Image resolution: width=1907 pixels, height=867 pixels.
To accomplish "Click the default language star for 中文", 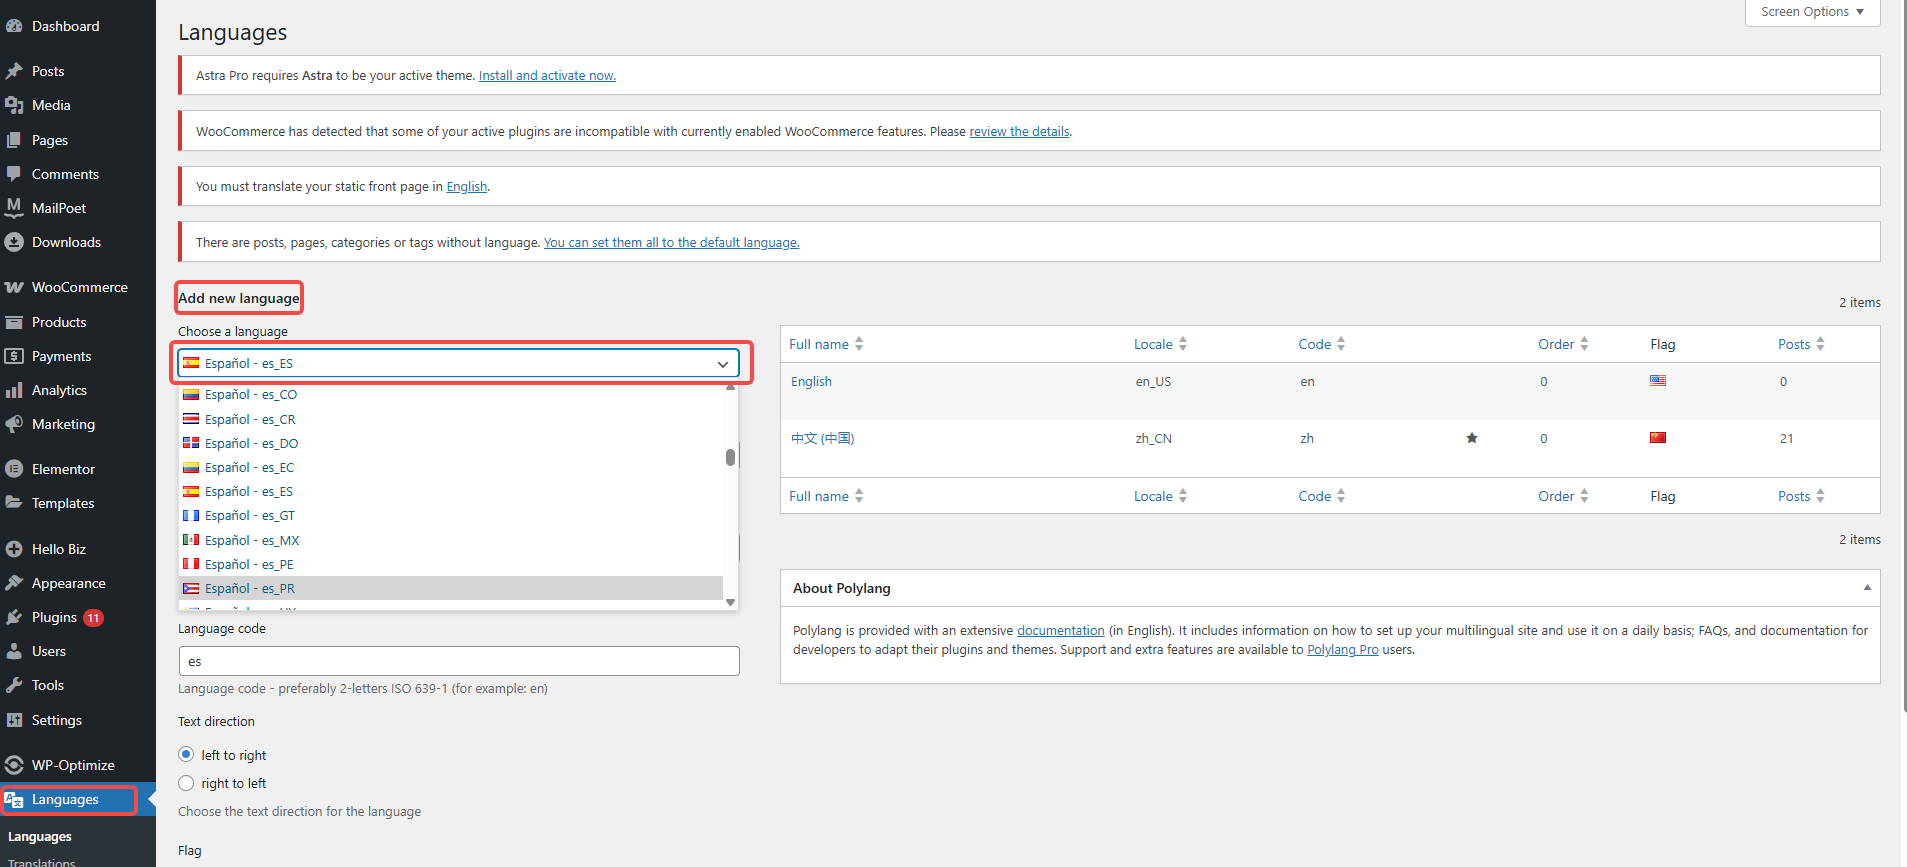I will click(1472, 438).
